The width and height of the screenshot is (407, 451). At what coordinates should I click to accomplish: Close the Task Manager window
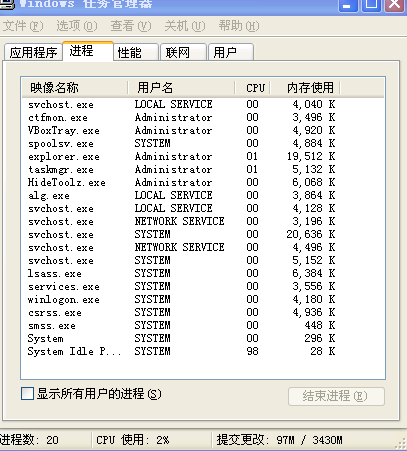pyautogui.click(x=394, y=5)
